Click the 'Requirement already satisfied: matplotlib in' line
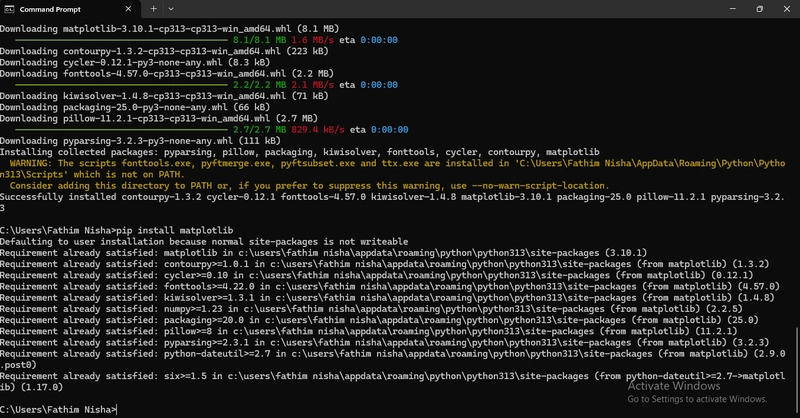Viewport: 800px width, 418px height. point(323,253)
